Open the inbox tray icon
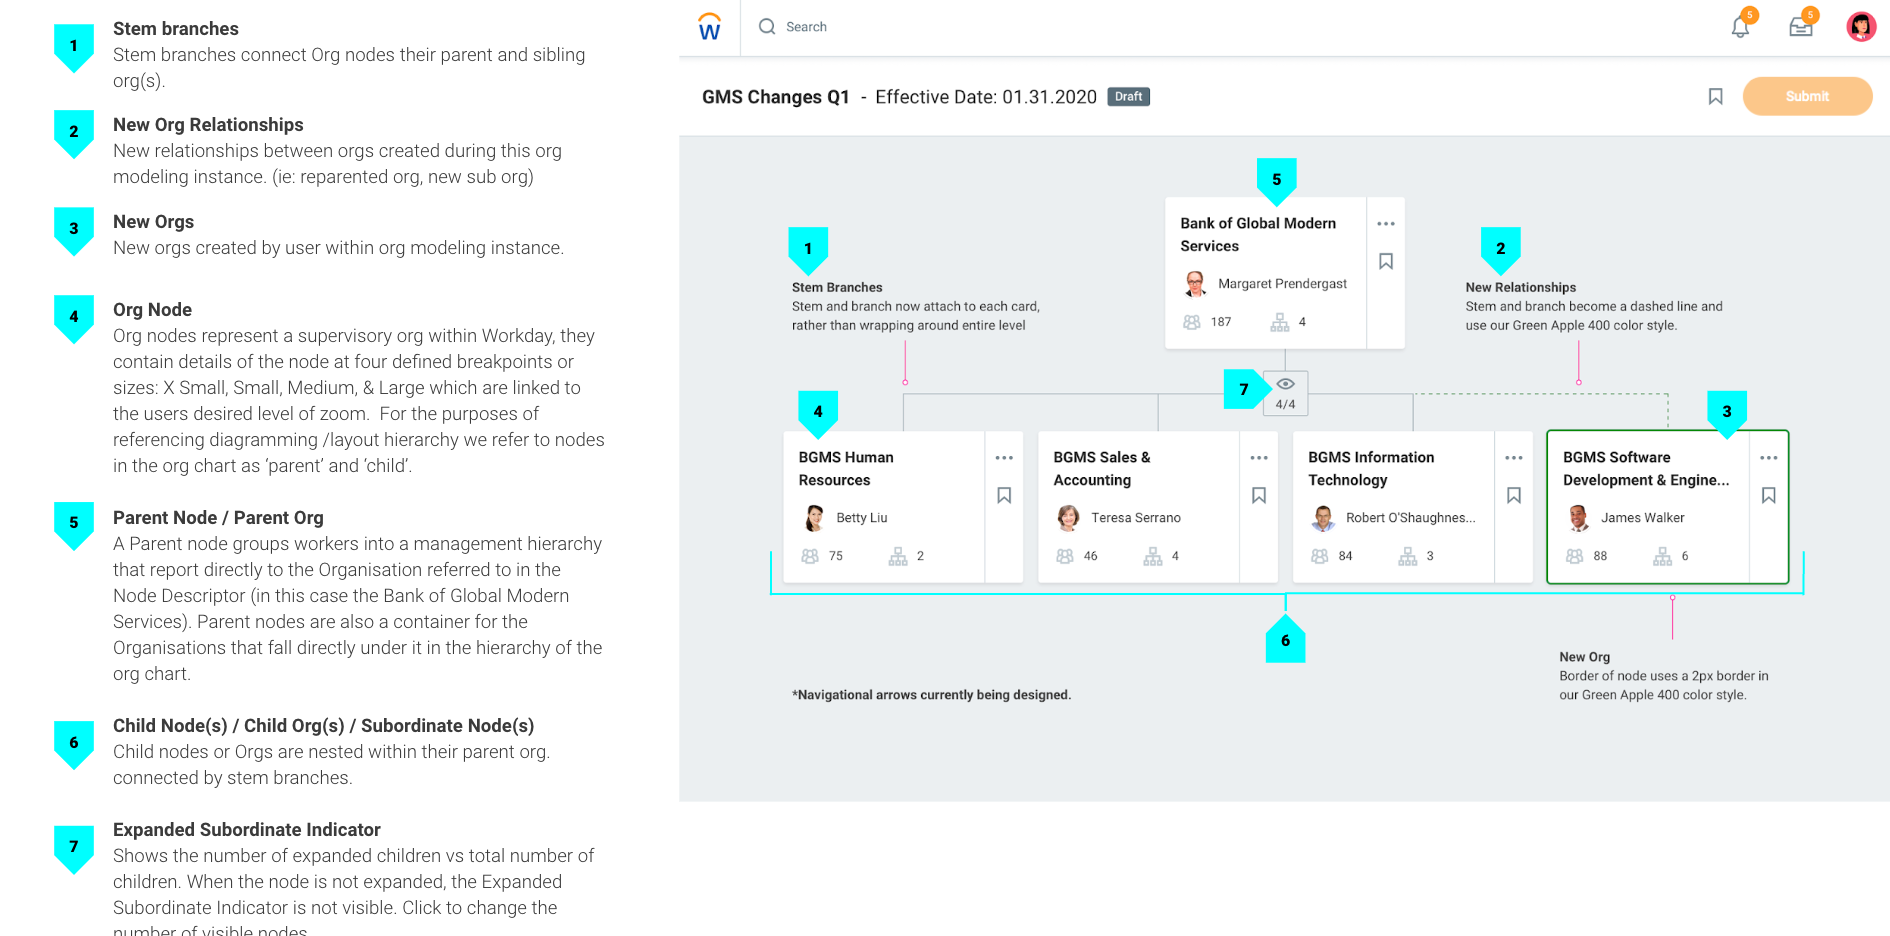This screenshot has height=936, width=1890. point(1801,27)
